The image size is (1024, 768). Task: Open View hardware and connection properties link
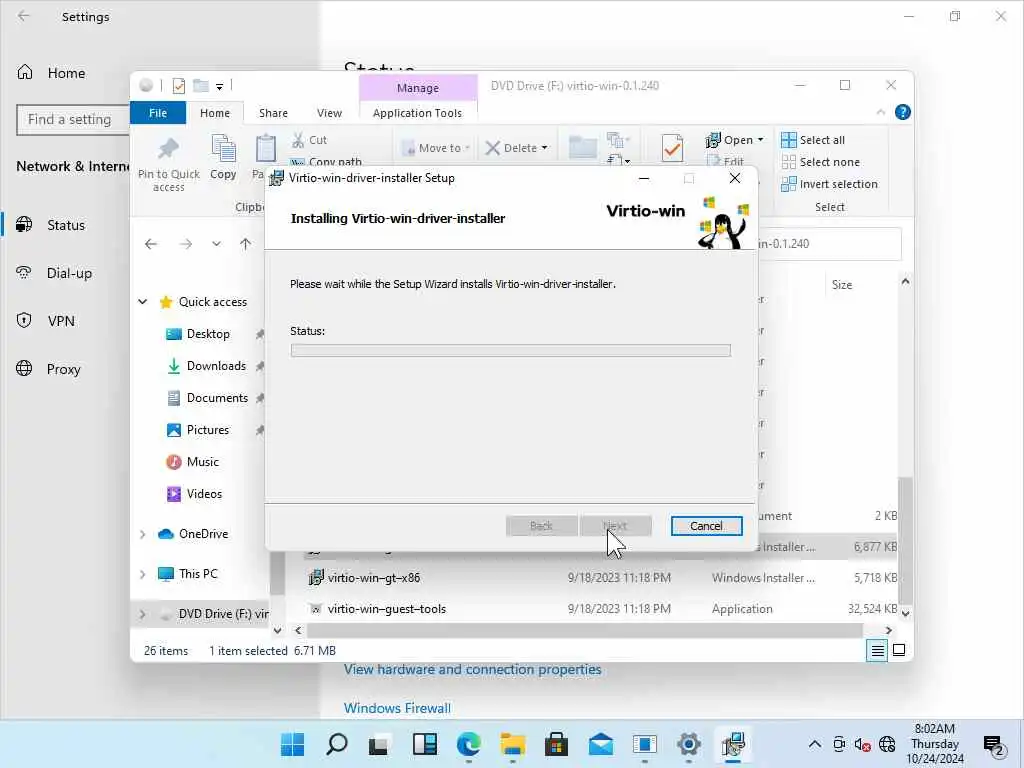pos(472,669)
